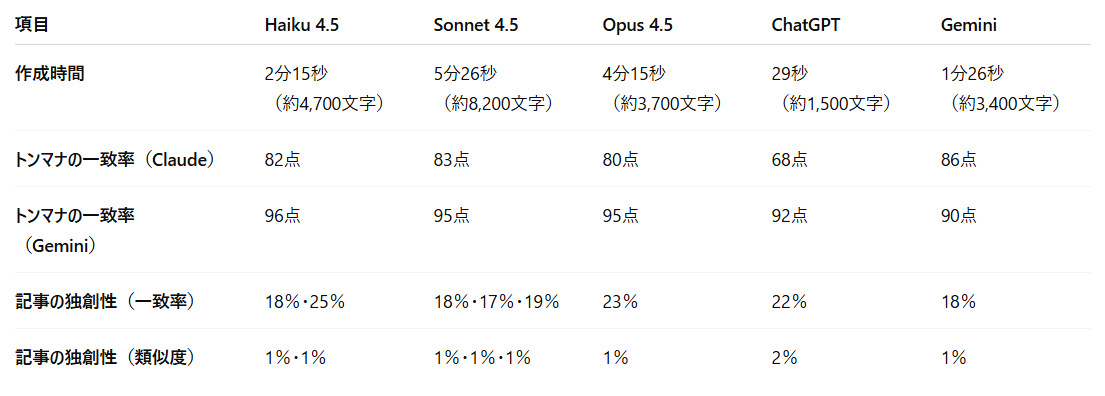Viewport: 1105px width, 396px height.
Task: Click the 作成時間 row label
Action: (49, 73)
